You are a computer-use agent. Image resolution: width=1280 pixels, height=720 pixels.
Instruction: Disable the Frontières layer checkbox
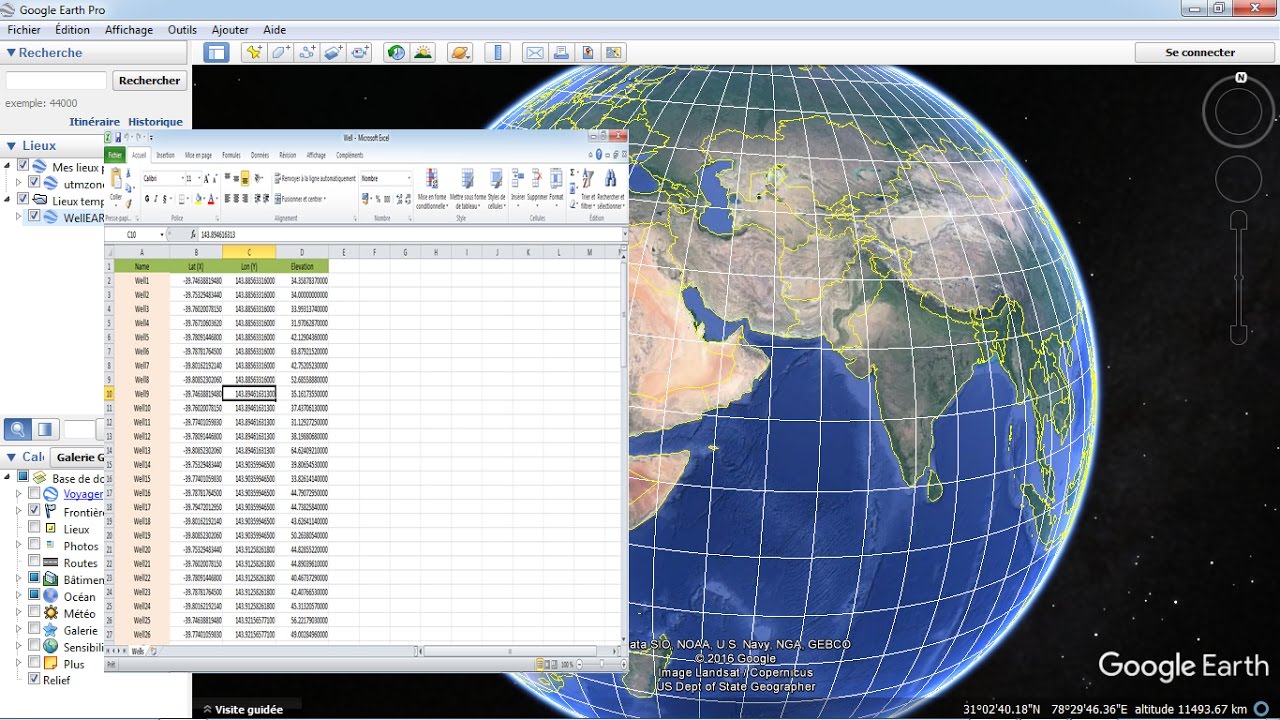pos(34,511)
